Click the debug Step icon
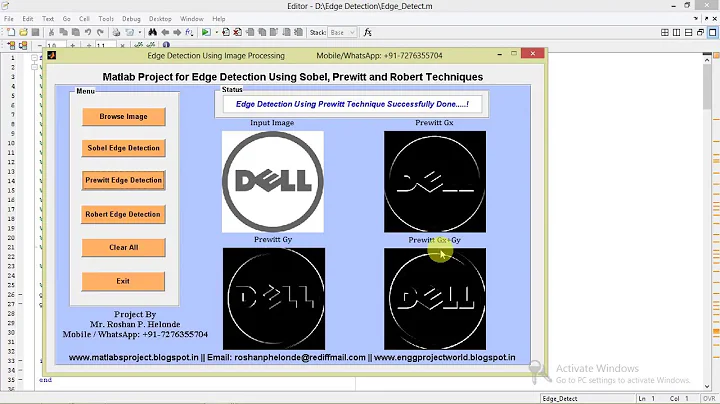This screenshot has width=720, height=404. pyautogui.click(x=250, y=32)
